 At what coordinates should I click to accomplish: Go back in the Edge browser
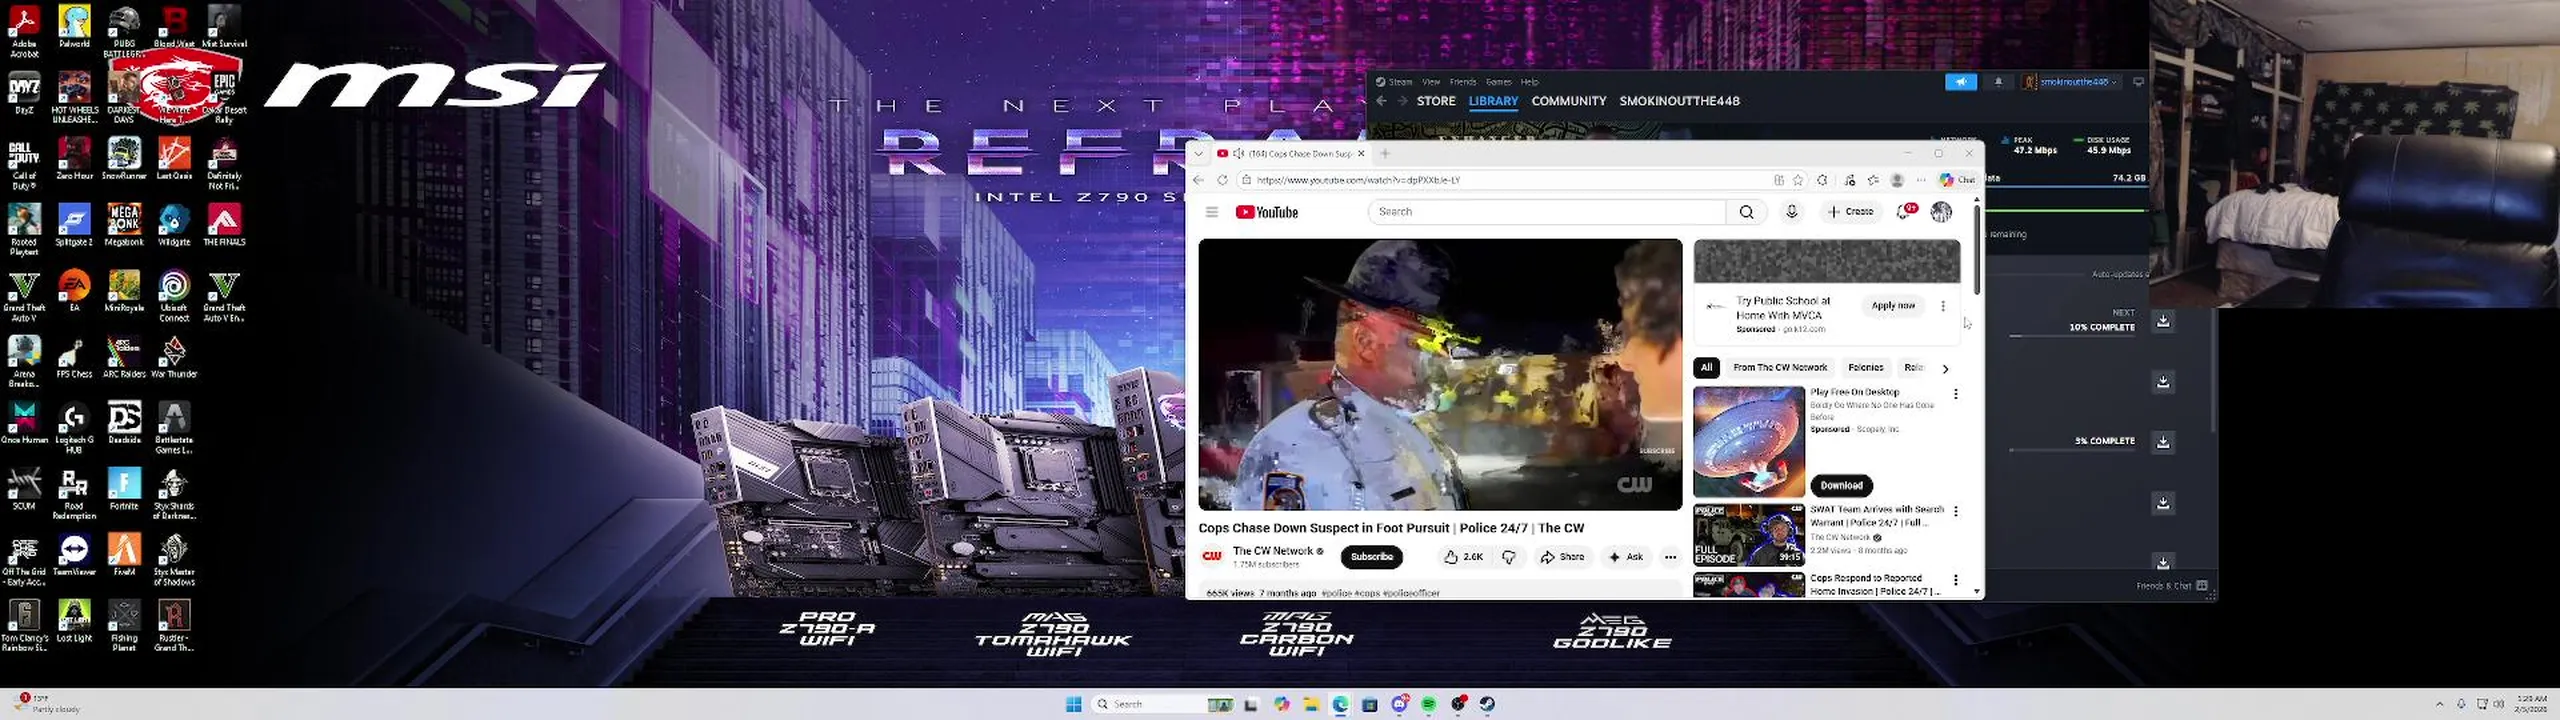pyautogui.click(x=1199, y=180)
